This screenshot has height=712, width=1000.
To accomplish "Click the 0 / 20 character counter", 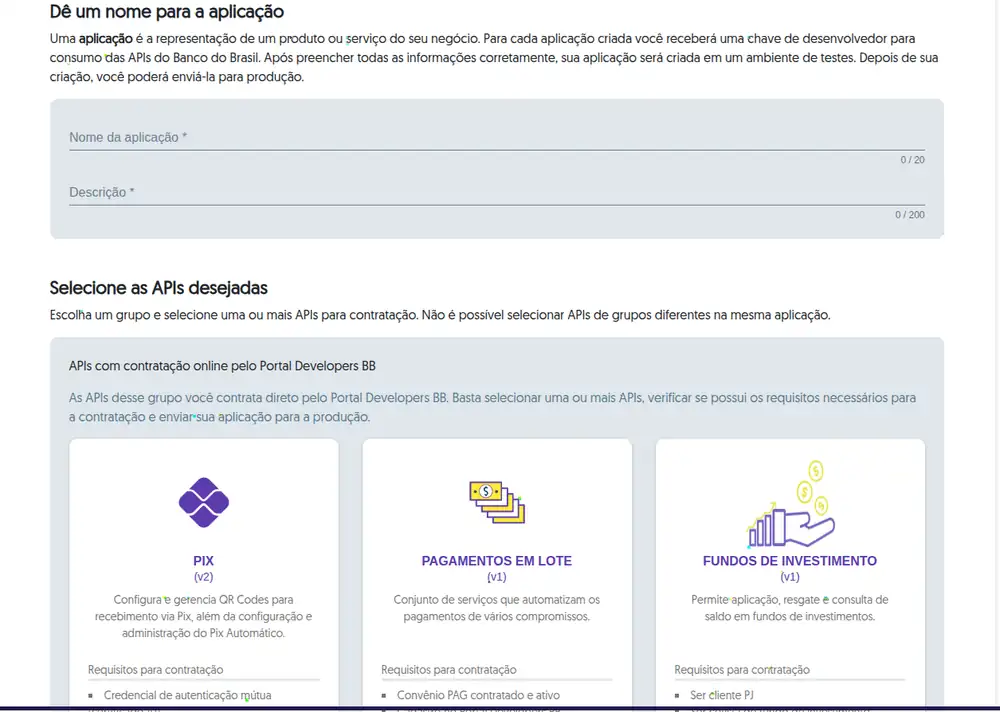I will [913, 160].
